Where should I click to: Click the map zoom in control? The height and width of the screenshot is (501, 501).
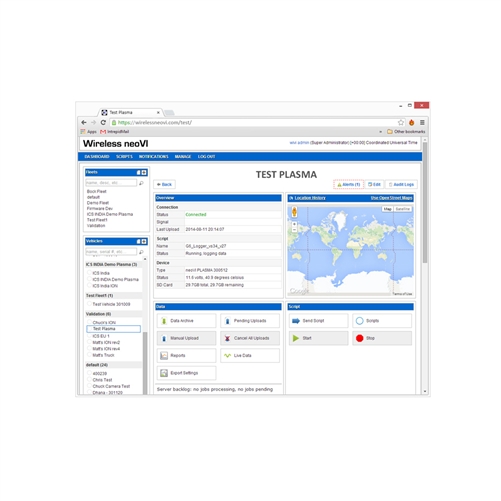(294, 224)
